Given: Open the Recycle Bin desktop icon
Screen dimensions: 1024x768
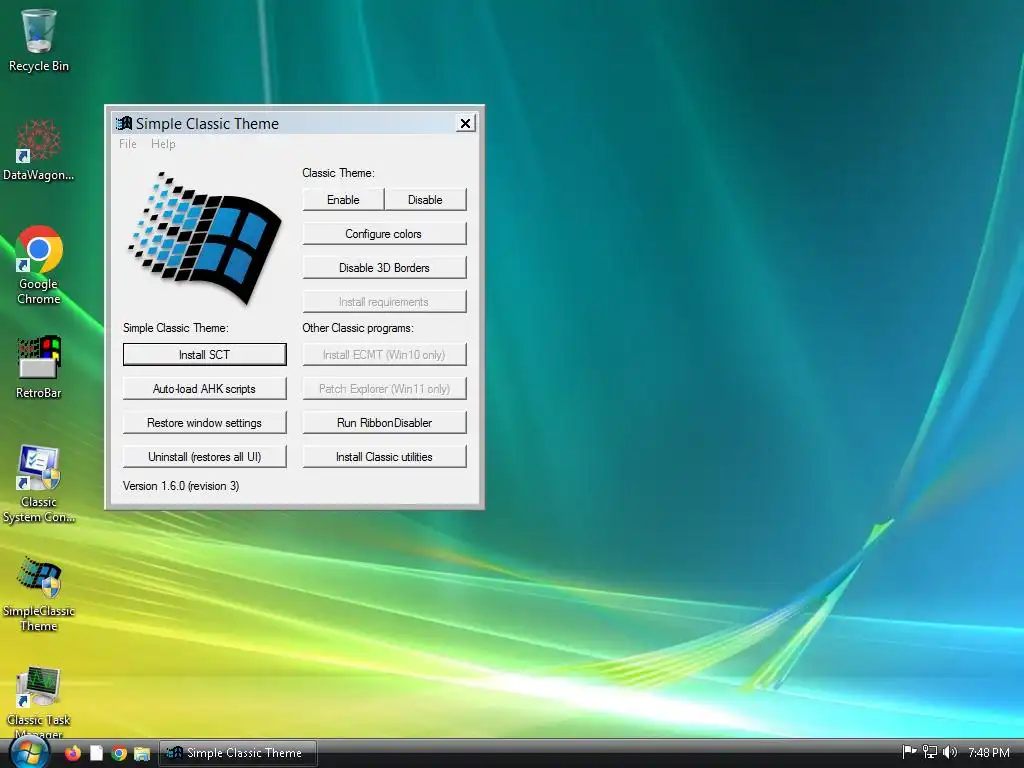Looking at the screenshot, I should [x=39, y=39].
